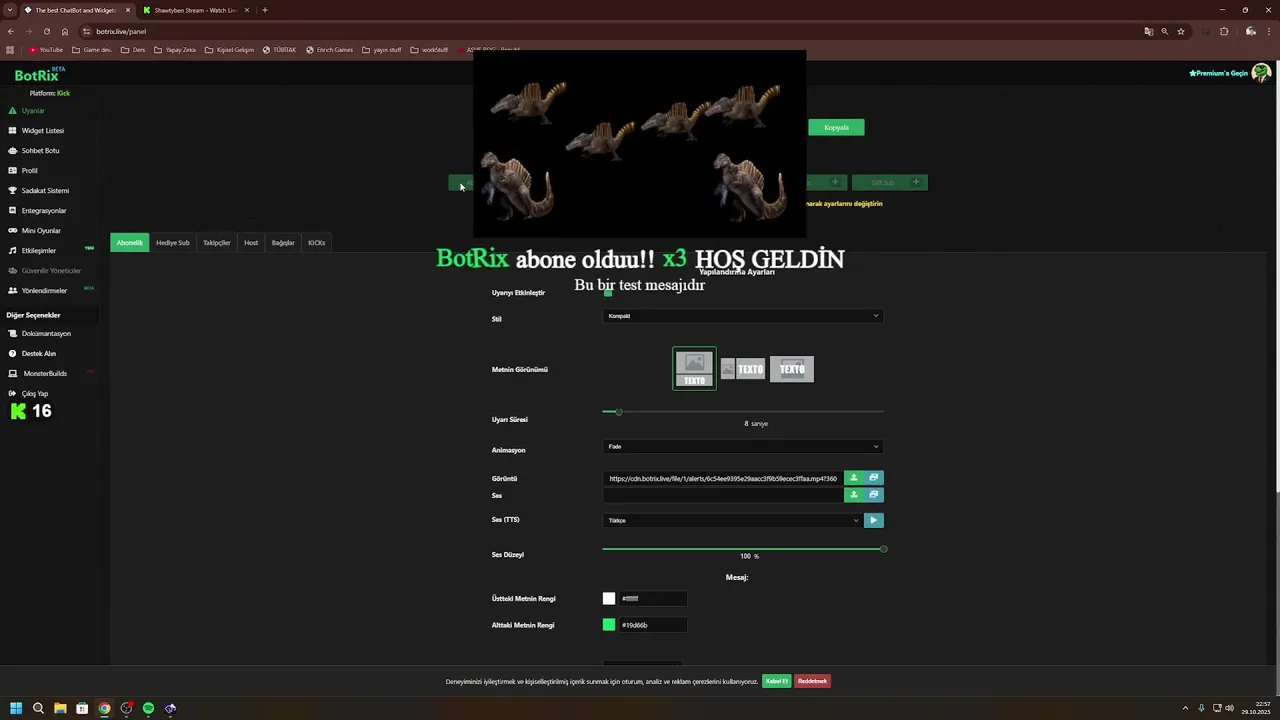Viewport: 1280px width, 720px height.
Task: Open the browser home page button
Action: (65, 31)
